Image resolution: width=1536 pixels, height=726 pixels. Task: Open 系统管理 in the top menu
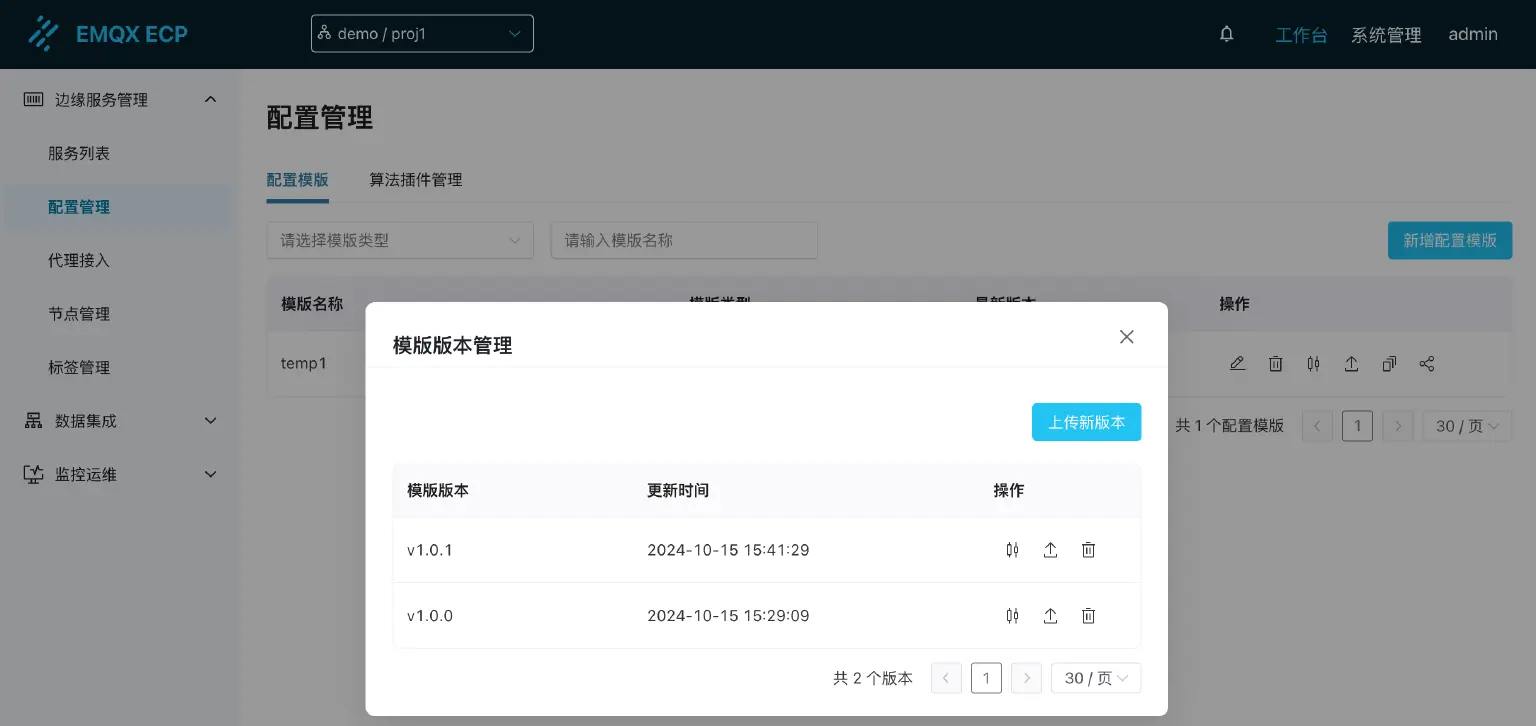click(x=1385, y=34)
